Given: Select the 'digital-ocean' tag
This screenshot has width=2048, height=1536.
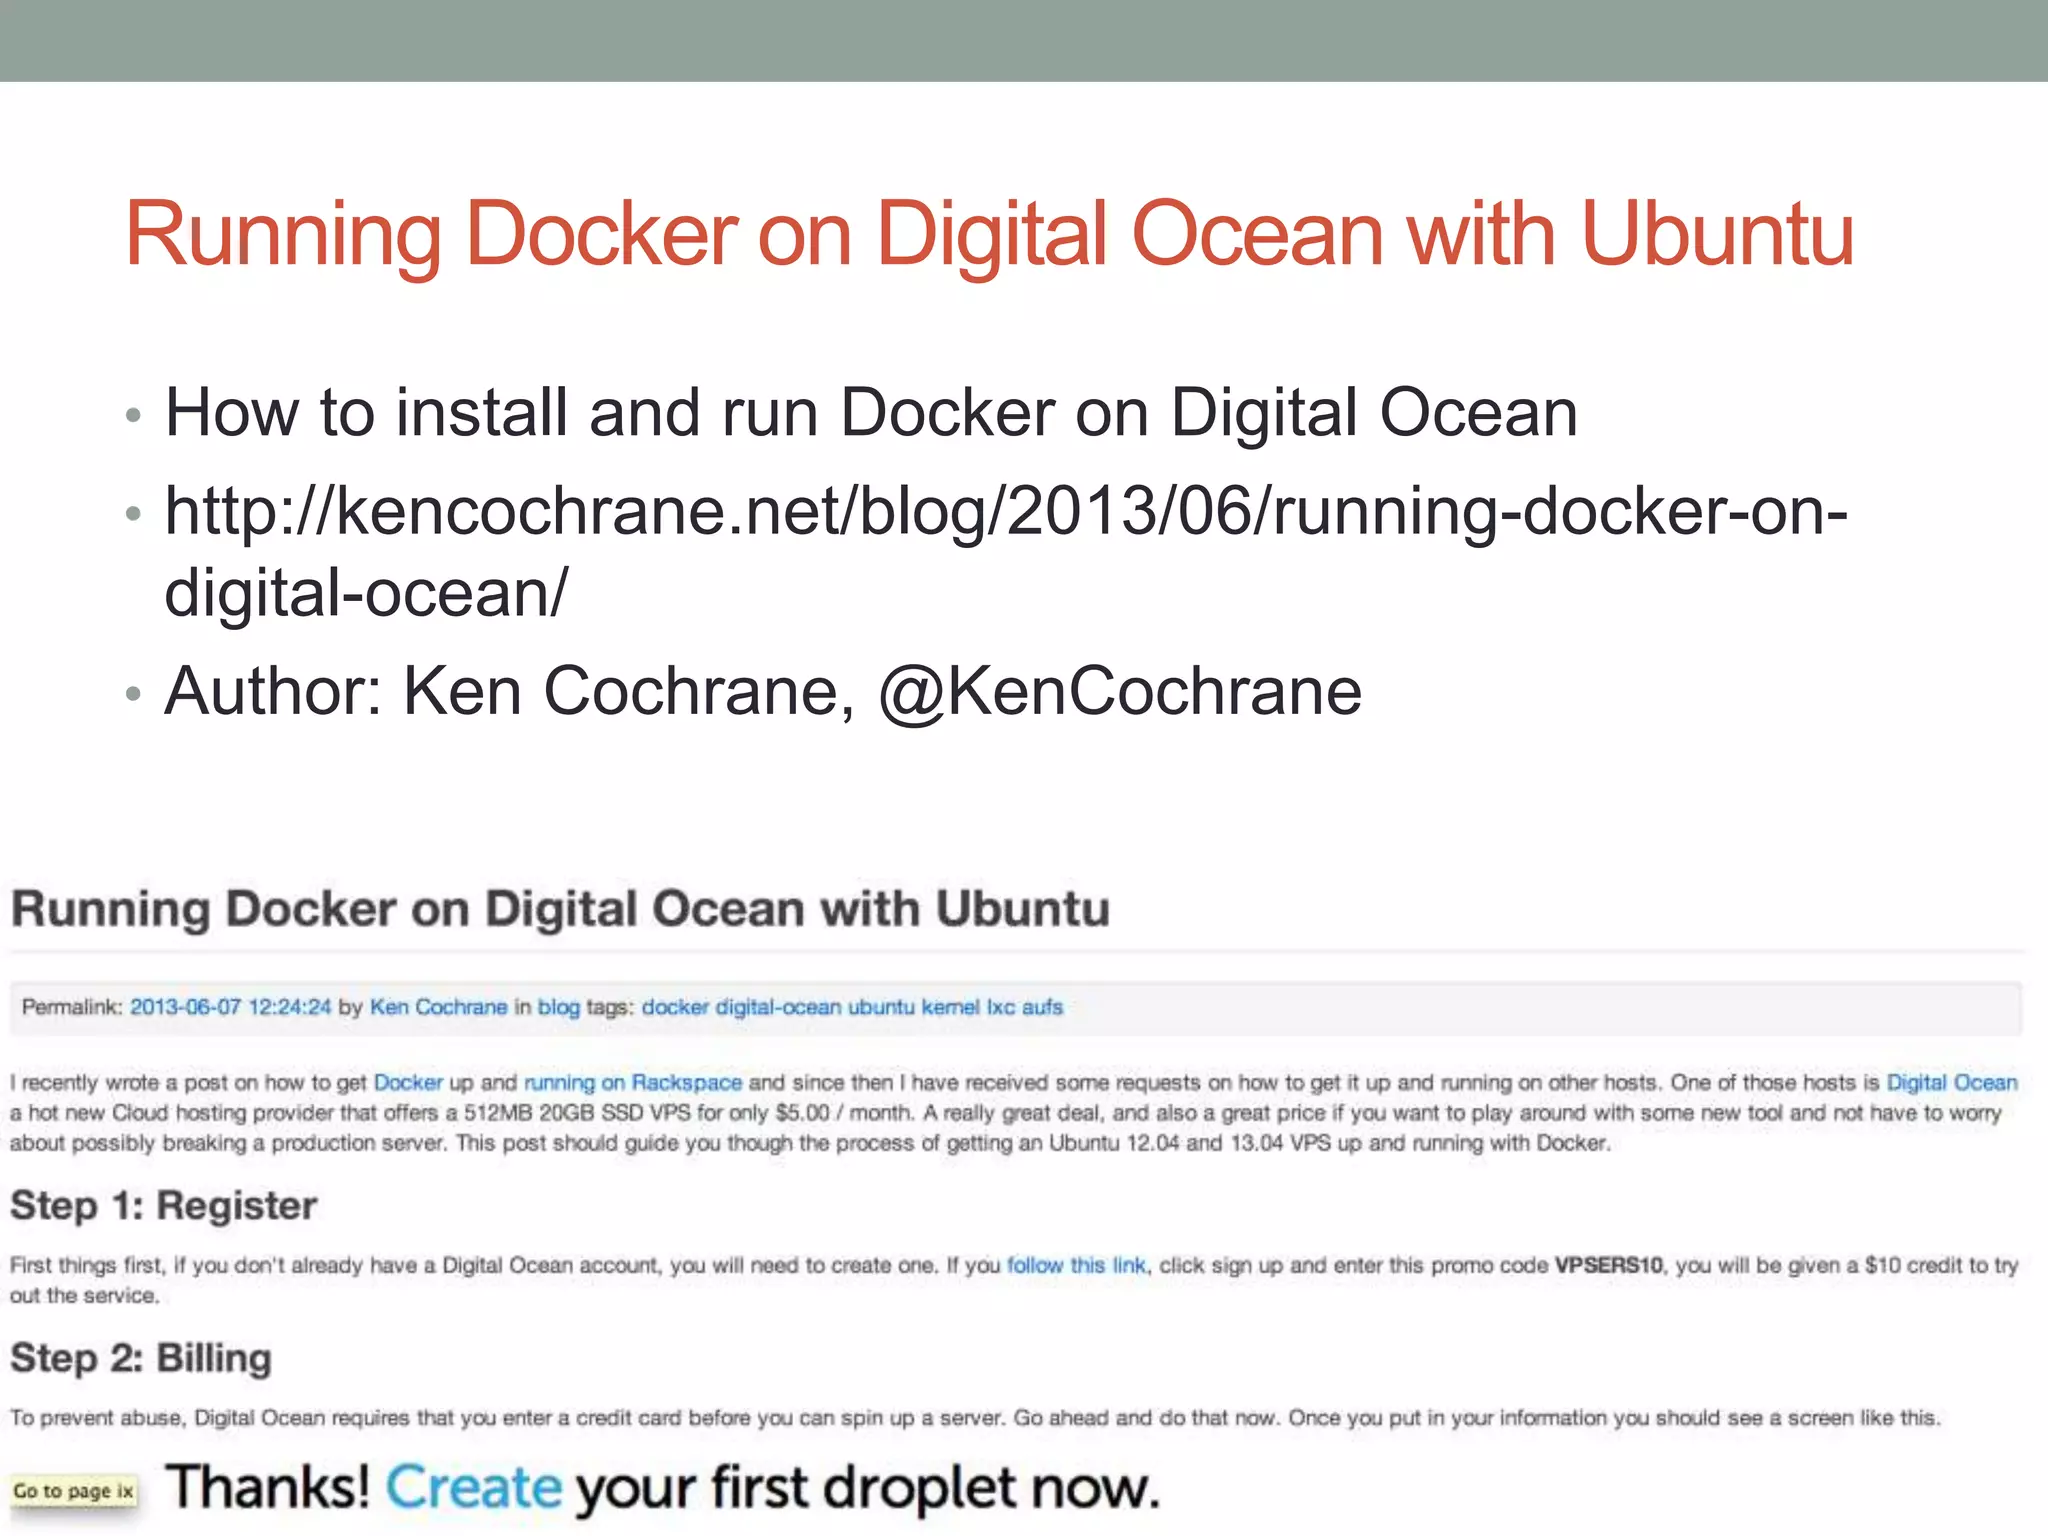Looking at the screenshot, I should (x=778, y=1007).
